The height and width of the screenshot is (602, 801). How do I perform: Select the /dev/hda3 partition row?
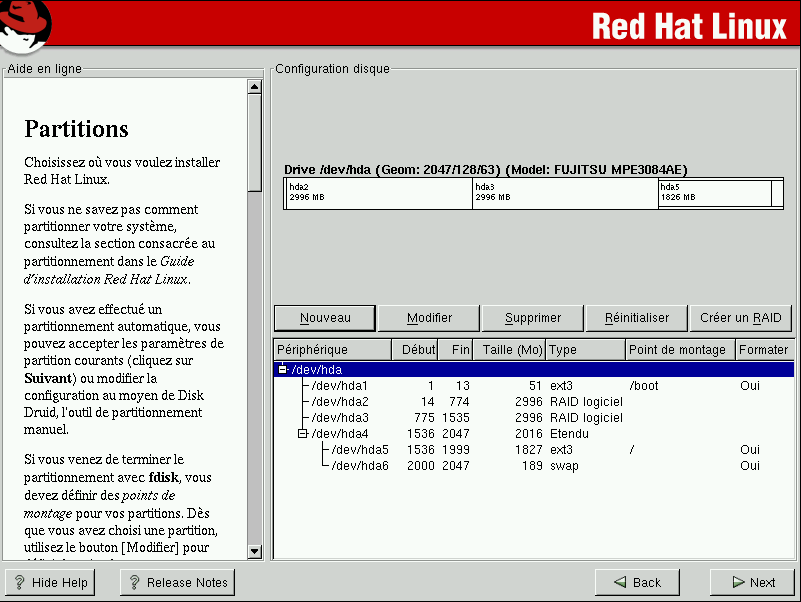click(534, 418)
